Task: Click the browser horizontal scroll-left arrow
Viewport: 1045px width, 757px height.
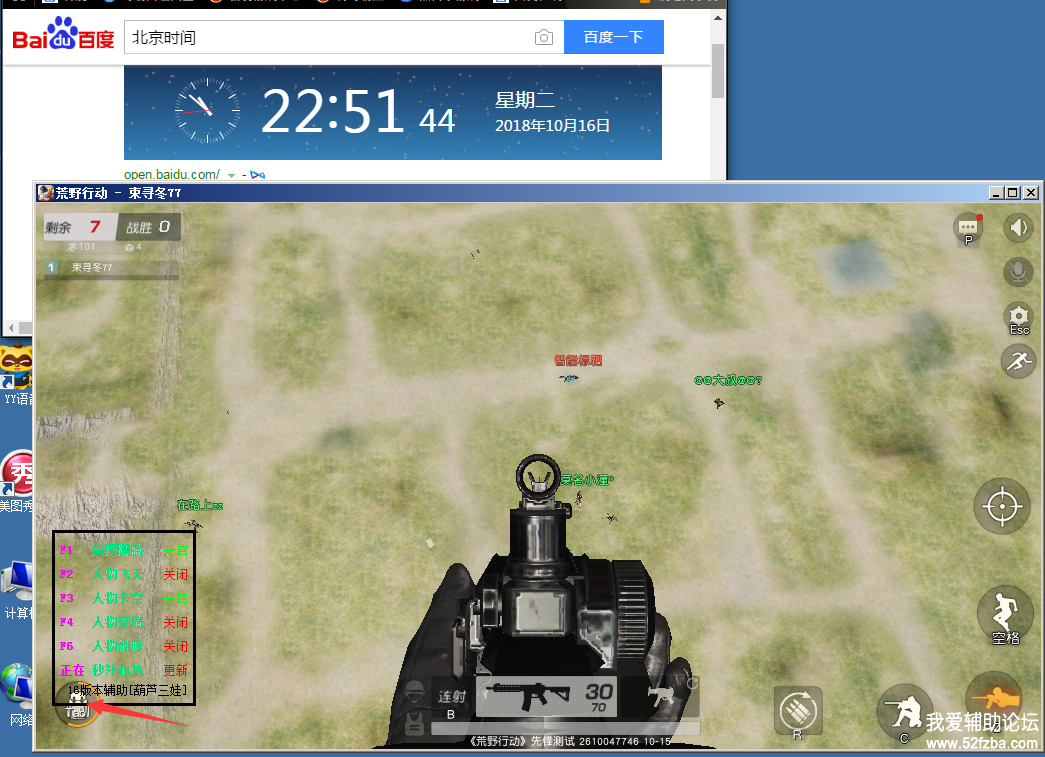Action: pyautogui.click(x=11, y=328)
